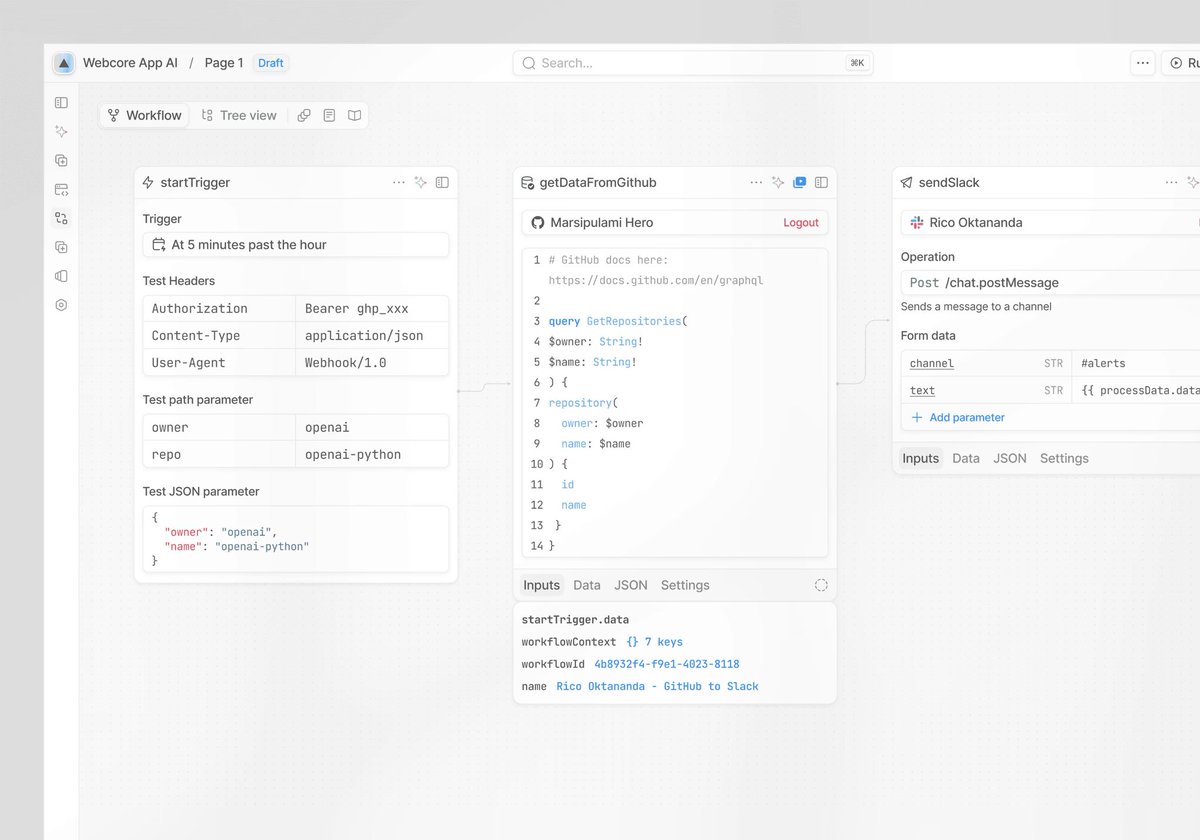
Task: Toggle the side panel icon on startTrigger node
Action: 442,182
